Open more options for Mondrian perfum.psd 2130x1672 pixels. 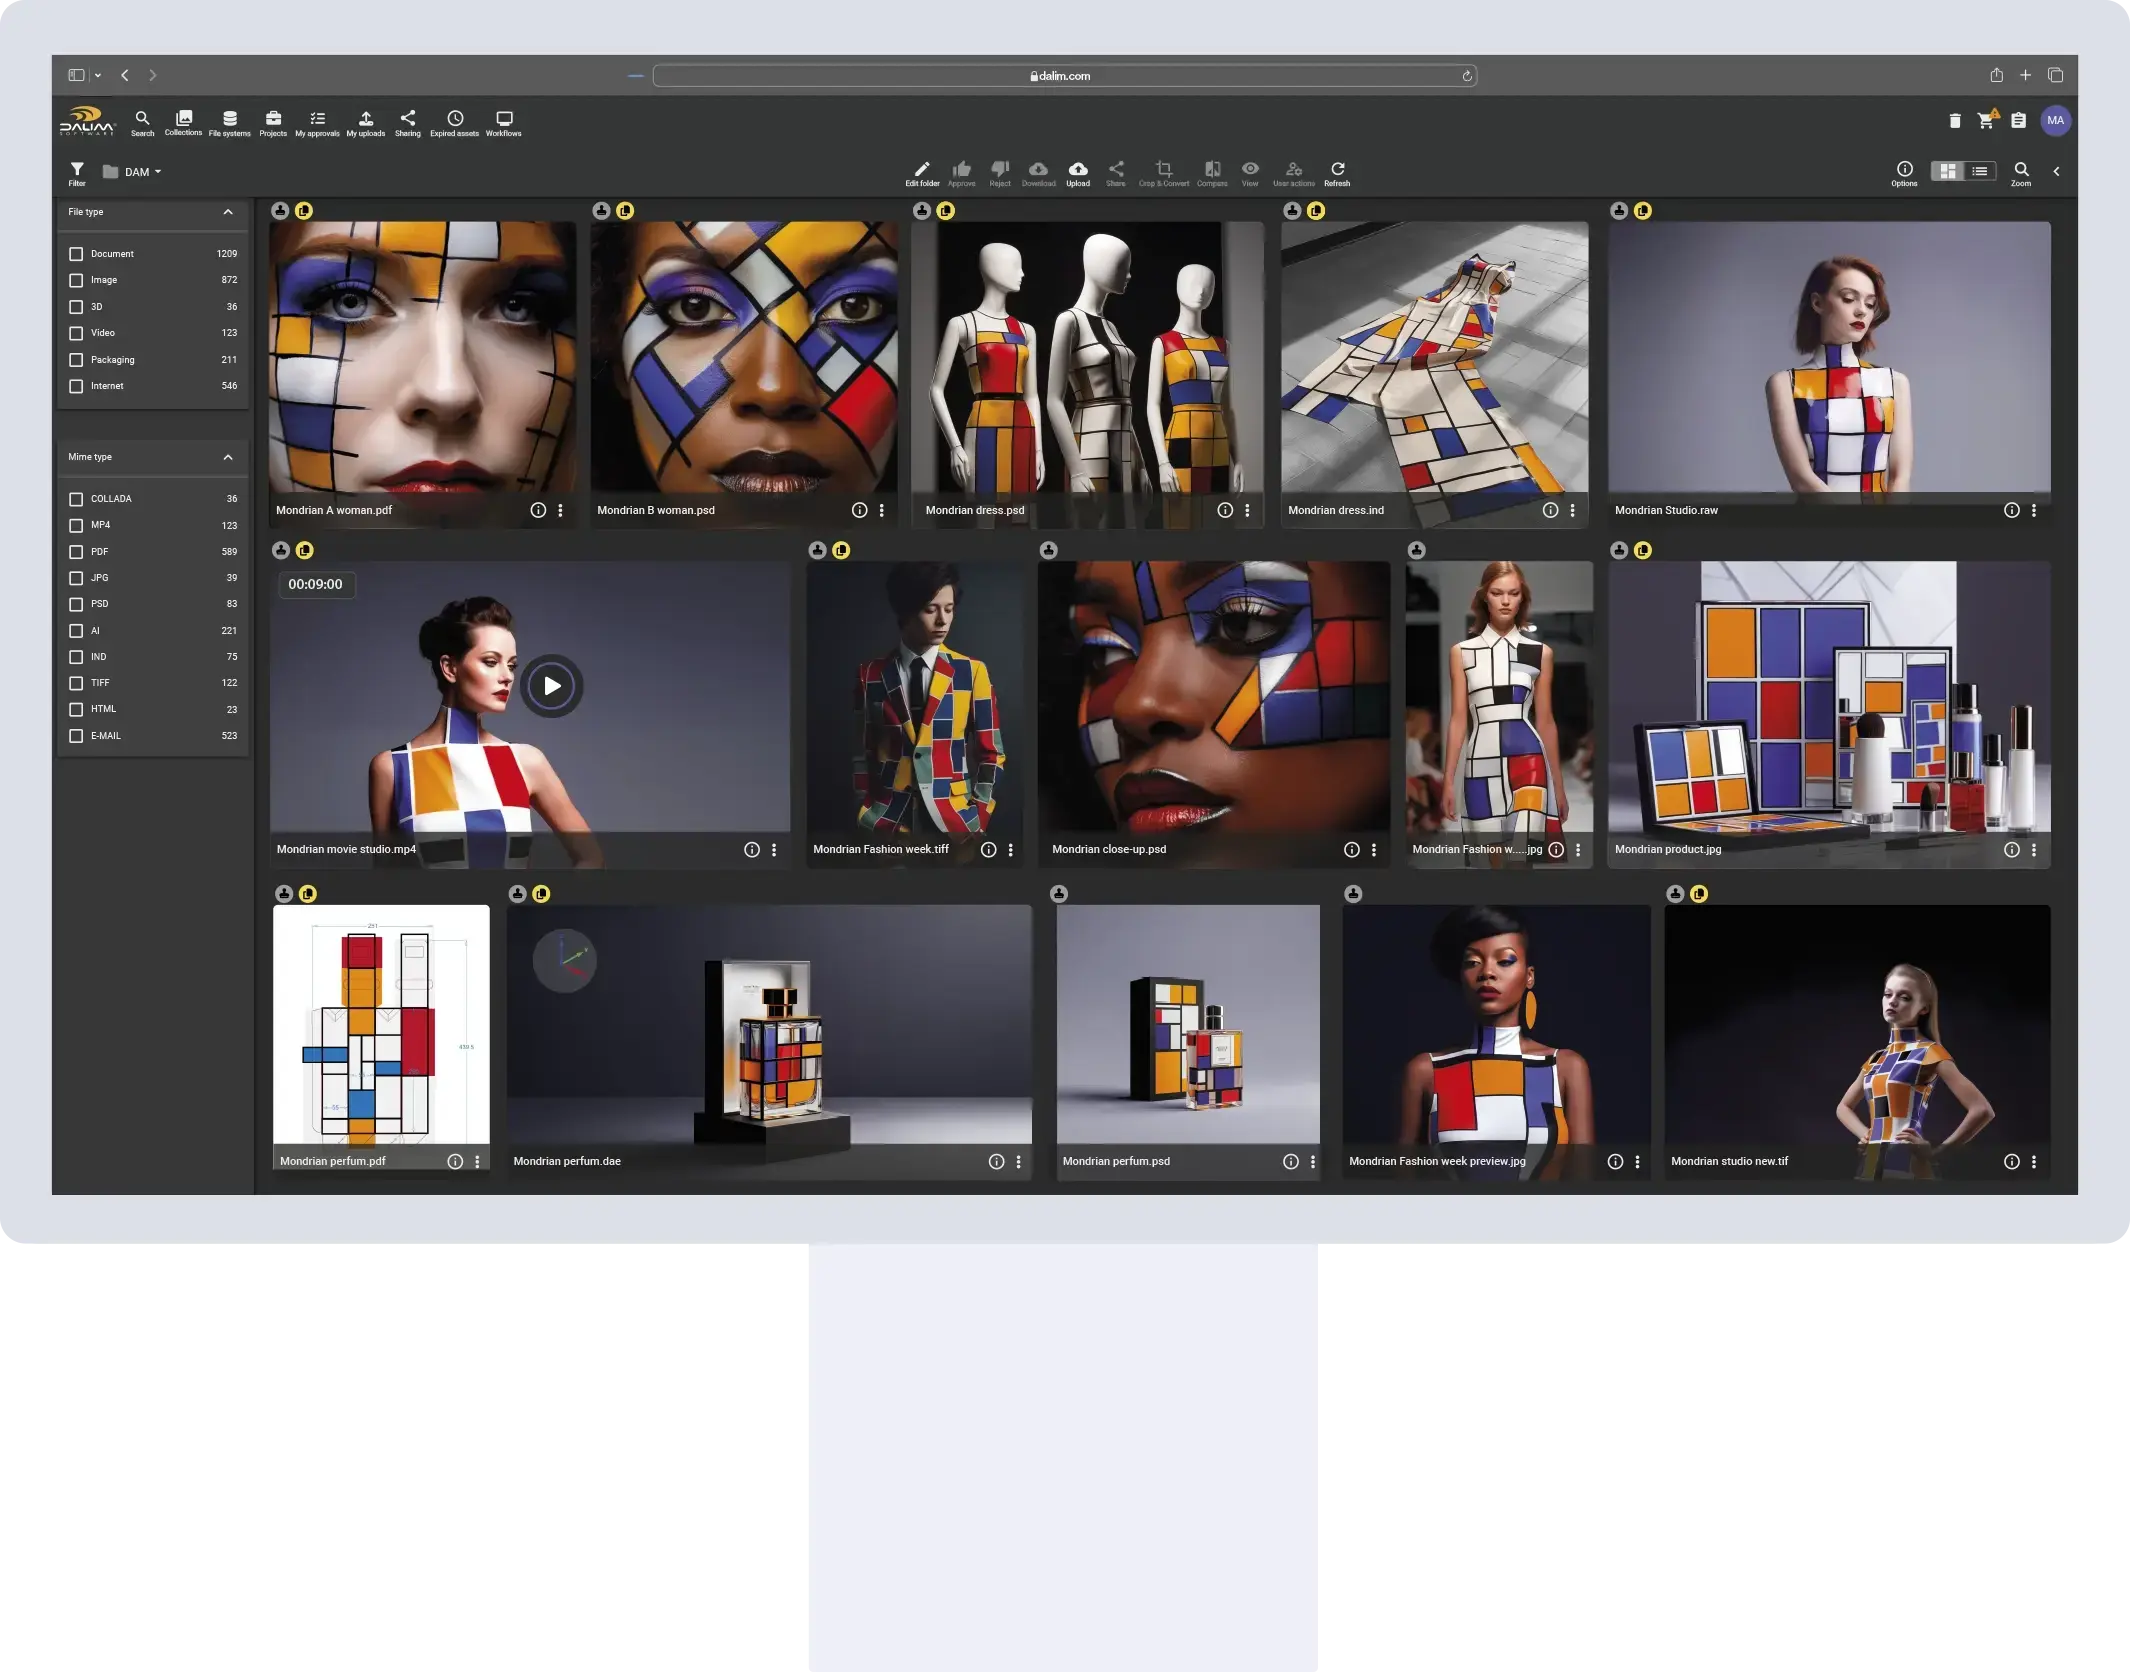pos(1312,1161)
